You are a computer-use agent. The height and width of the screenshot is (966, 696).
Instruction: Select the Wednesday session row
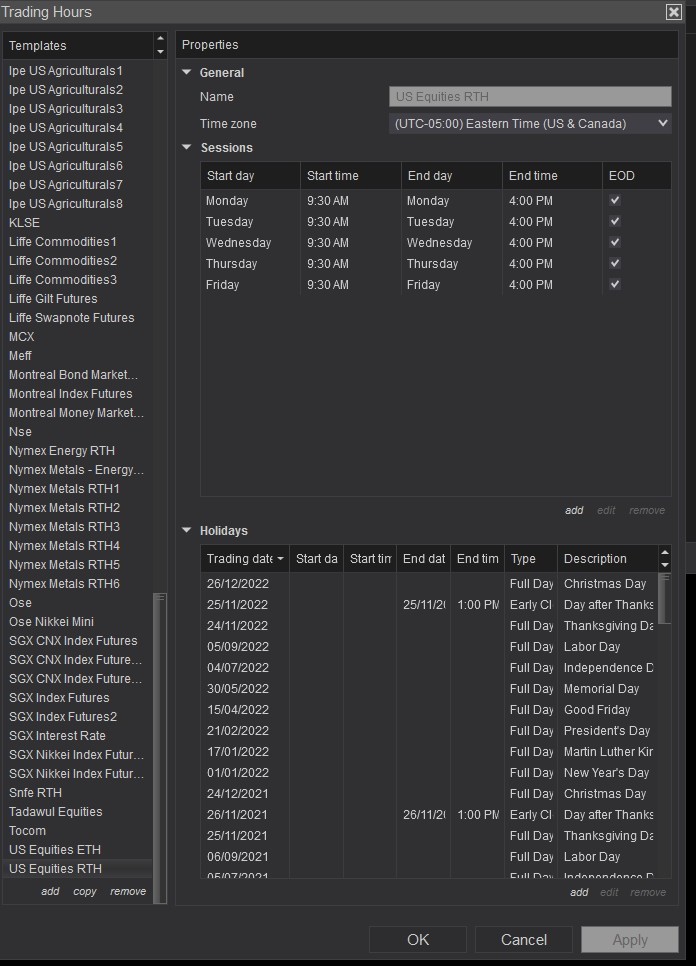click(x=435, y=242)
